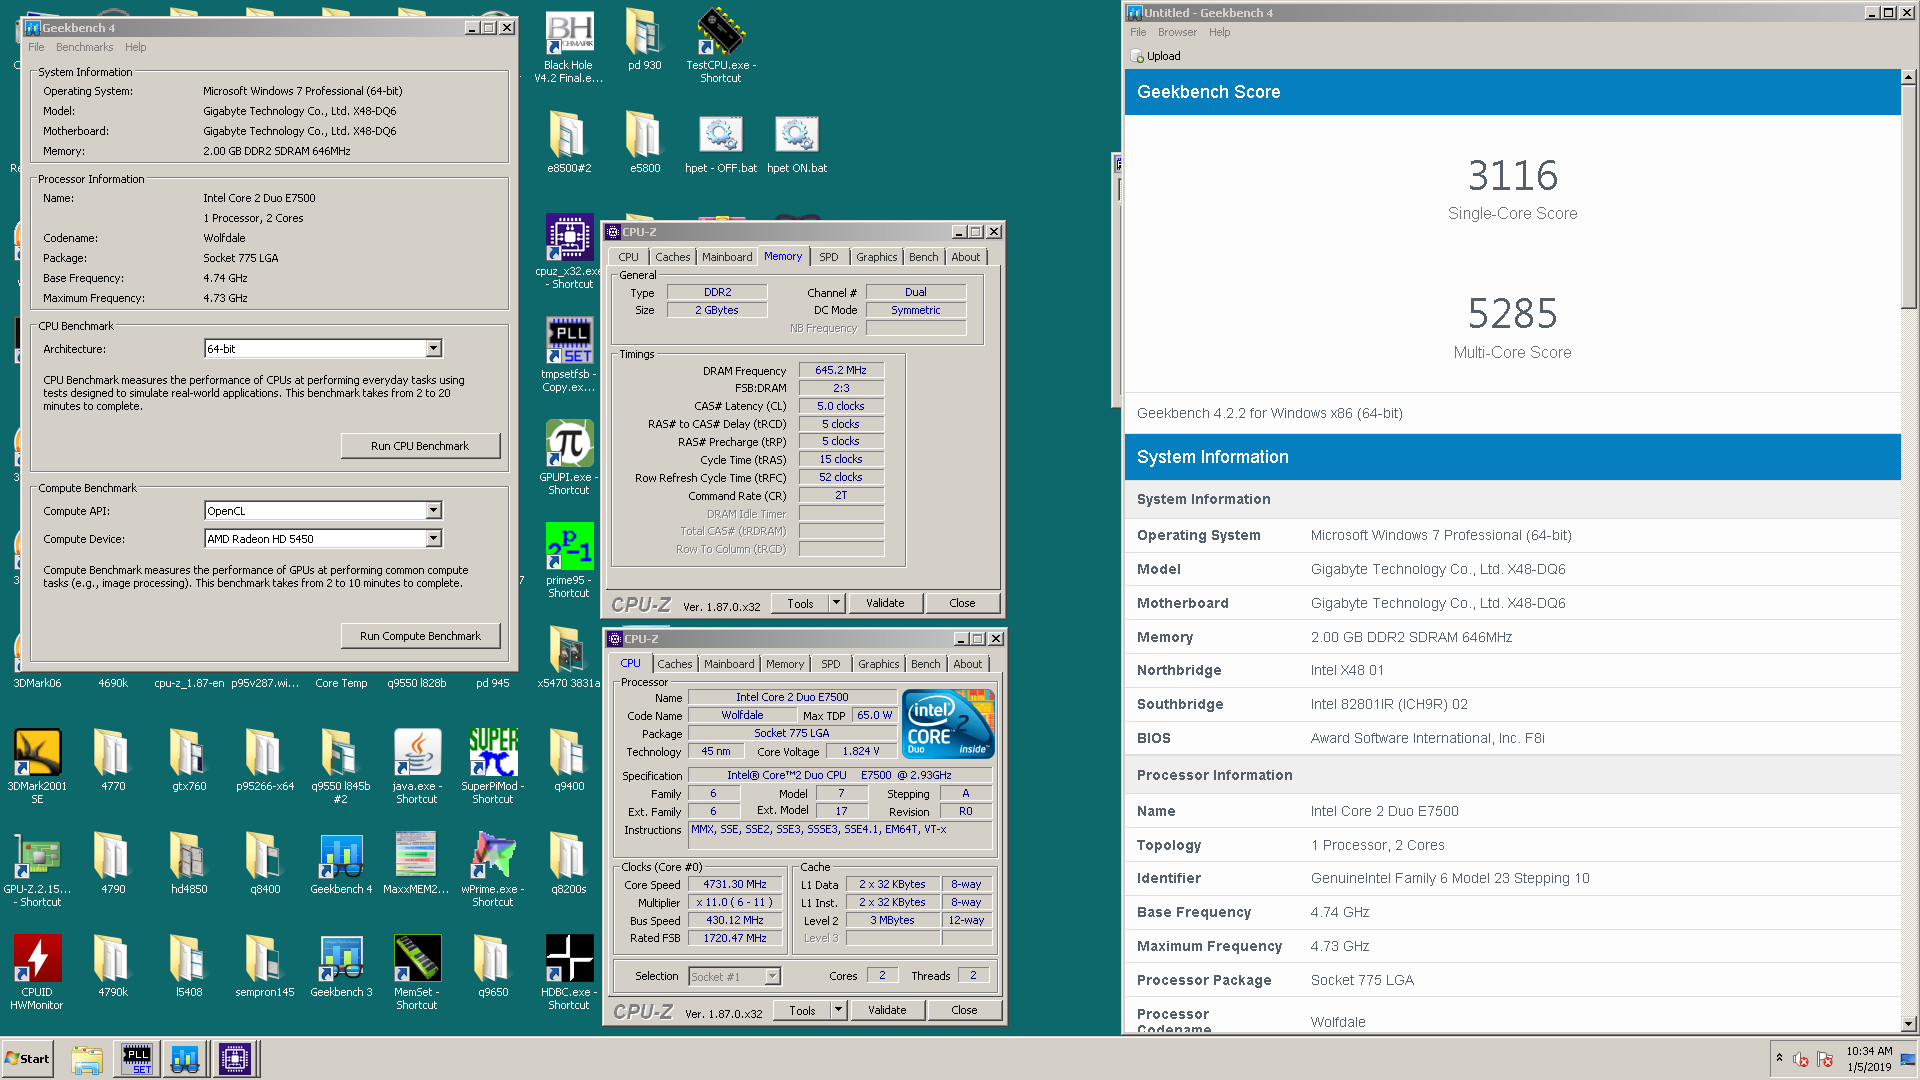1920x1080 pixels.
Task: Switch to PLL SET taskbar item
Action: click(x=137, y=1059)
